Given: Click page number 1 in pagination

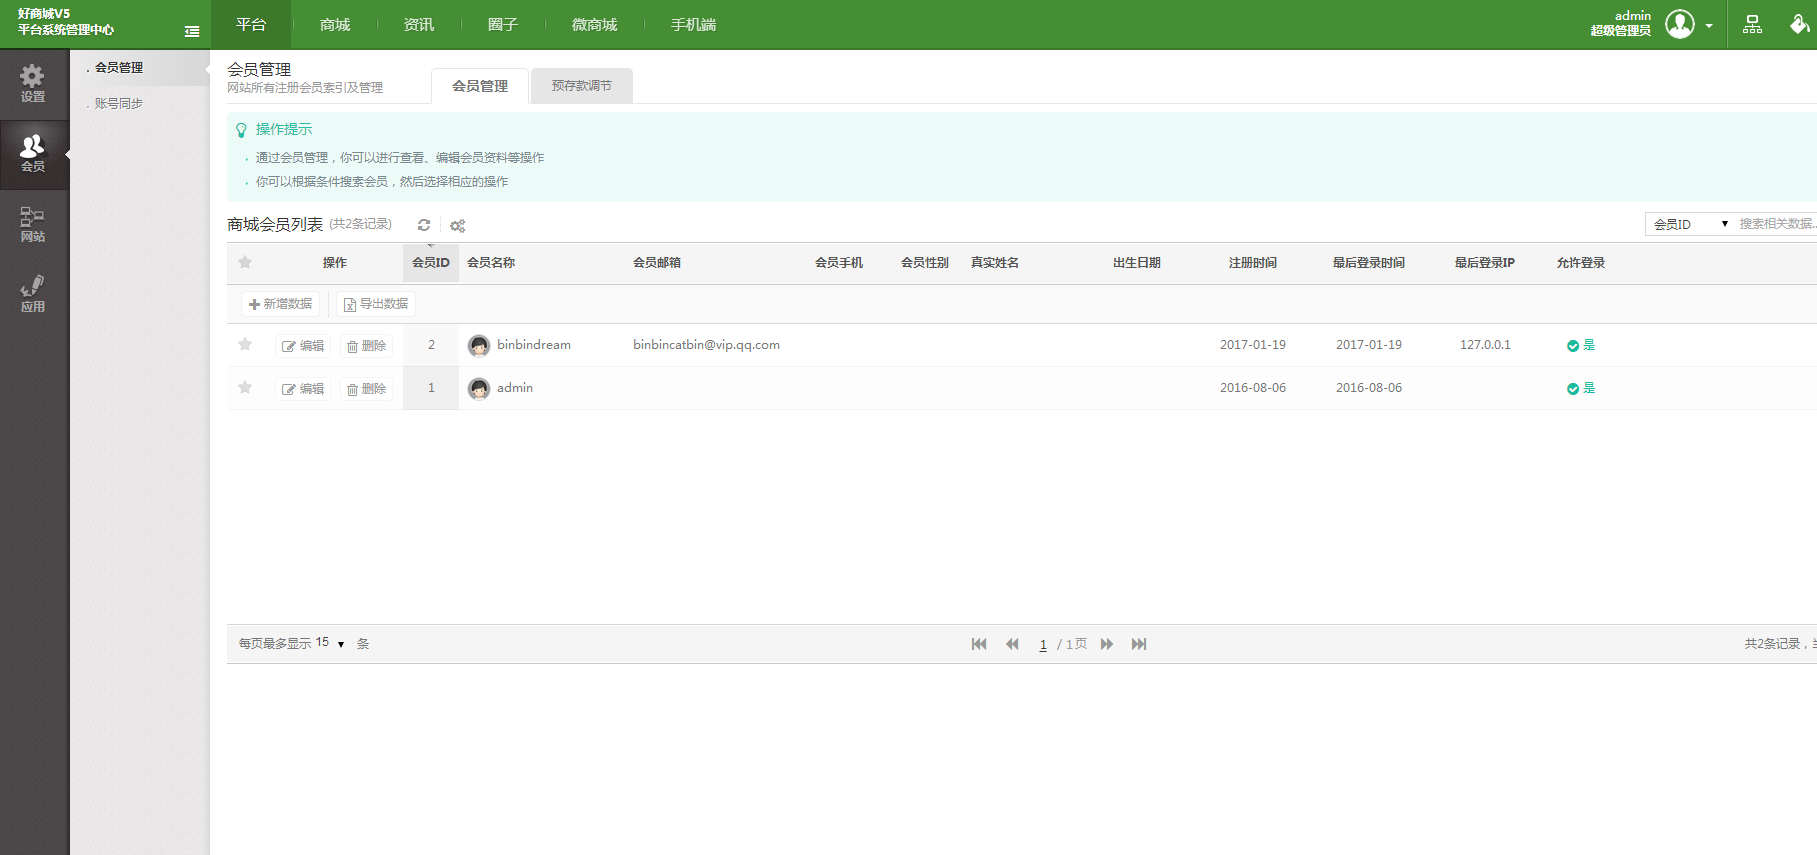Looking at the screenshot, I should 1043,645.
